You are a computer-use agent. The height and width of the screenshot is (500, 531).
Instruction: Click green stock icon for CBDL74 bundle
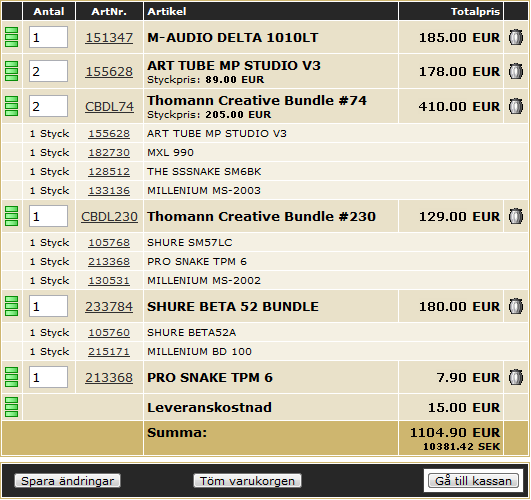click(x=12, y=106)
